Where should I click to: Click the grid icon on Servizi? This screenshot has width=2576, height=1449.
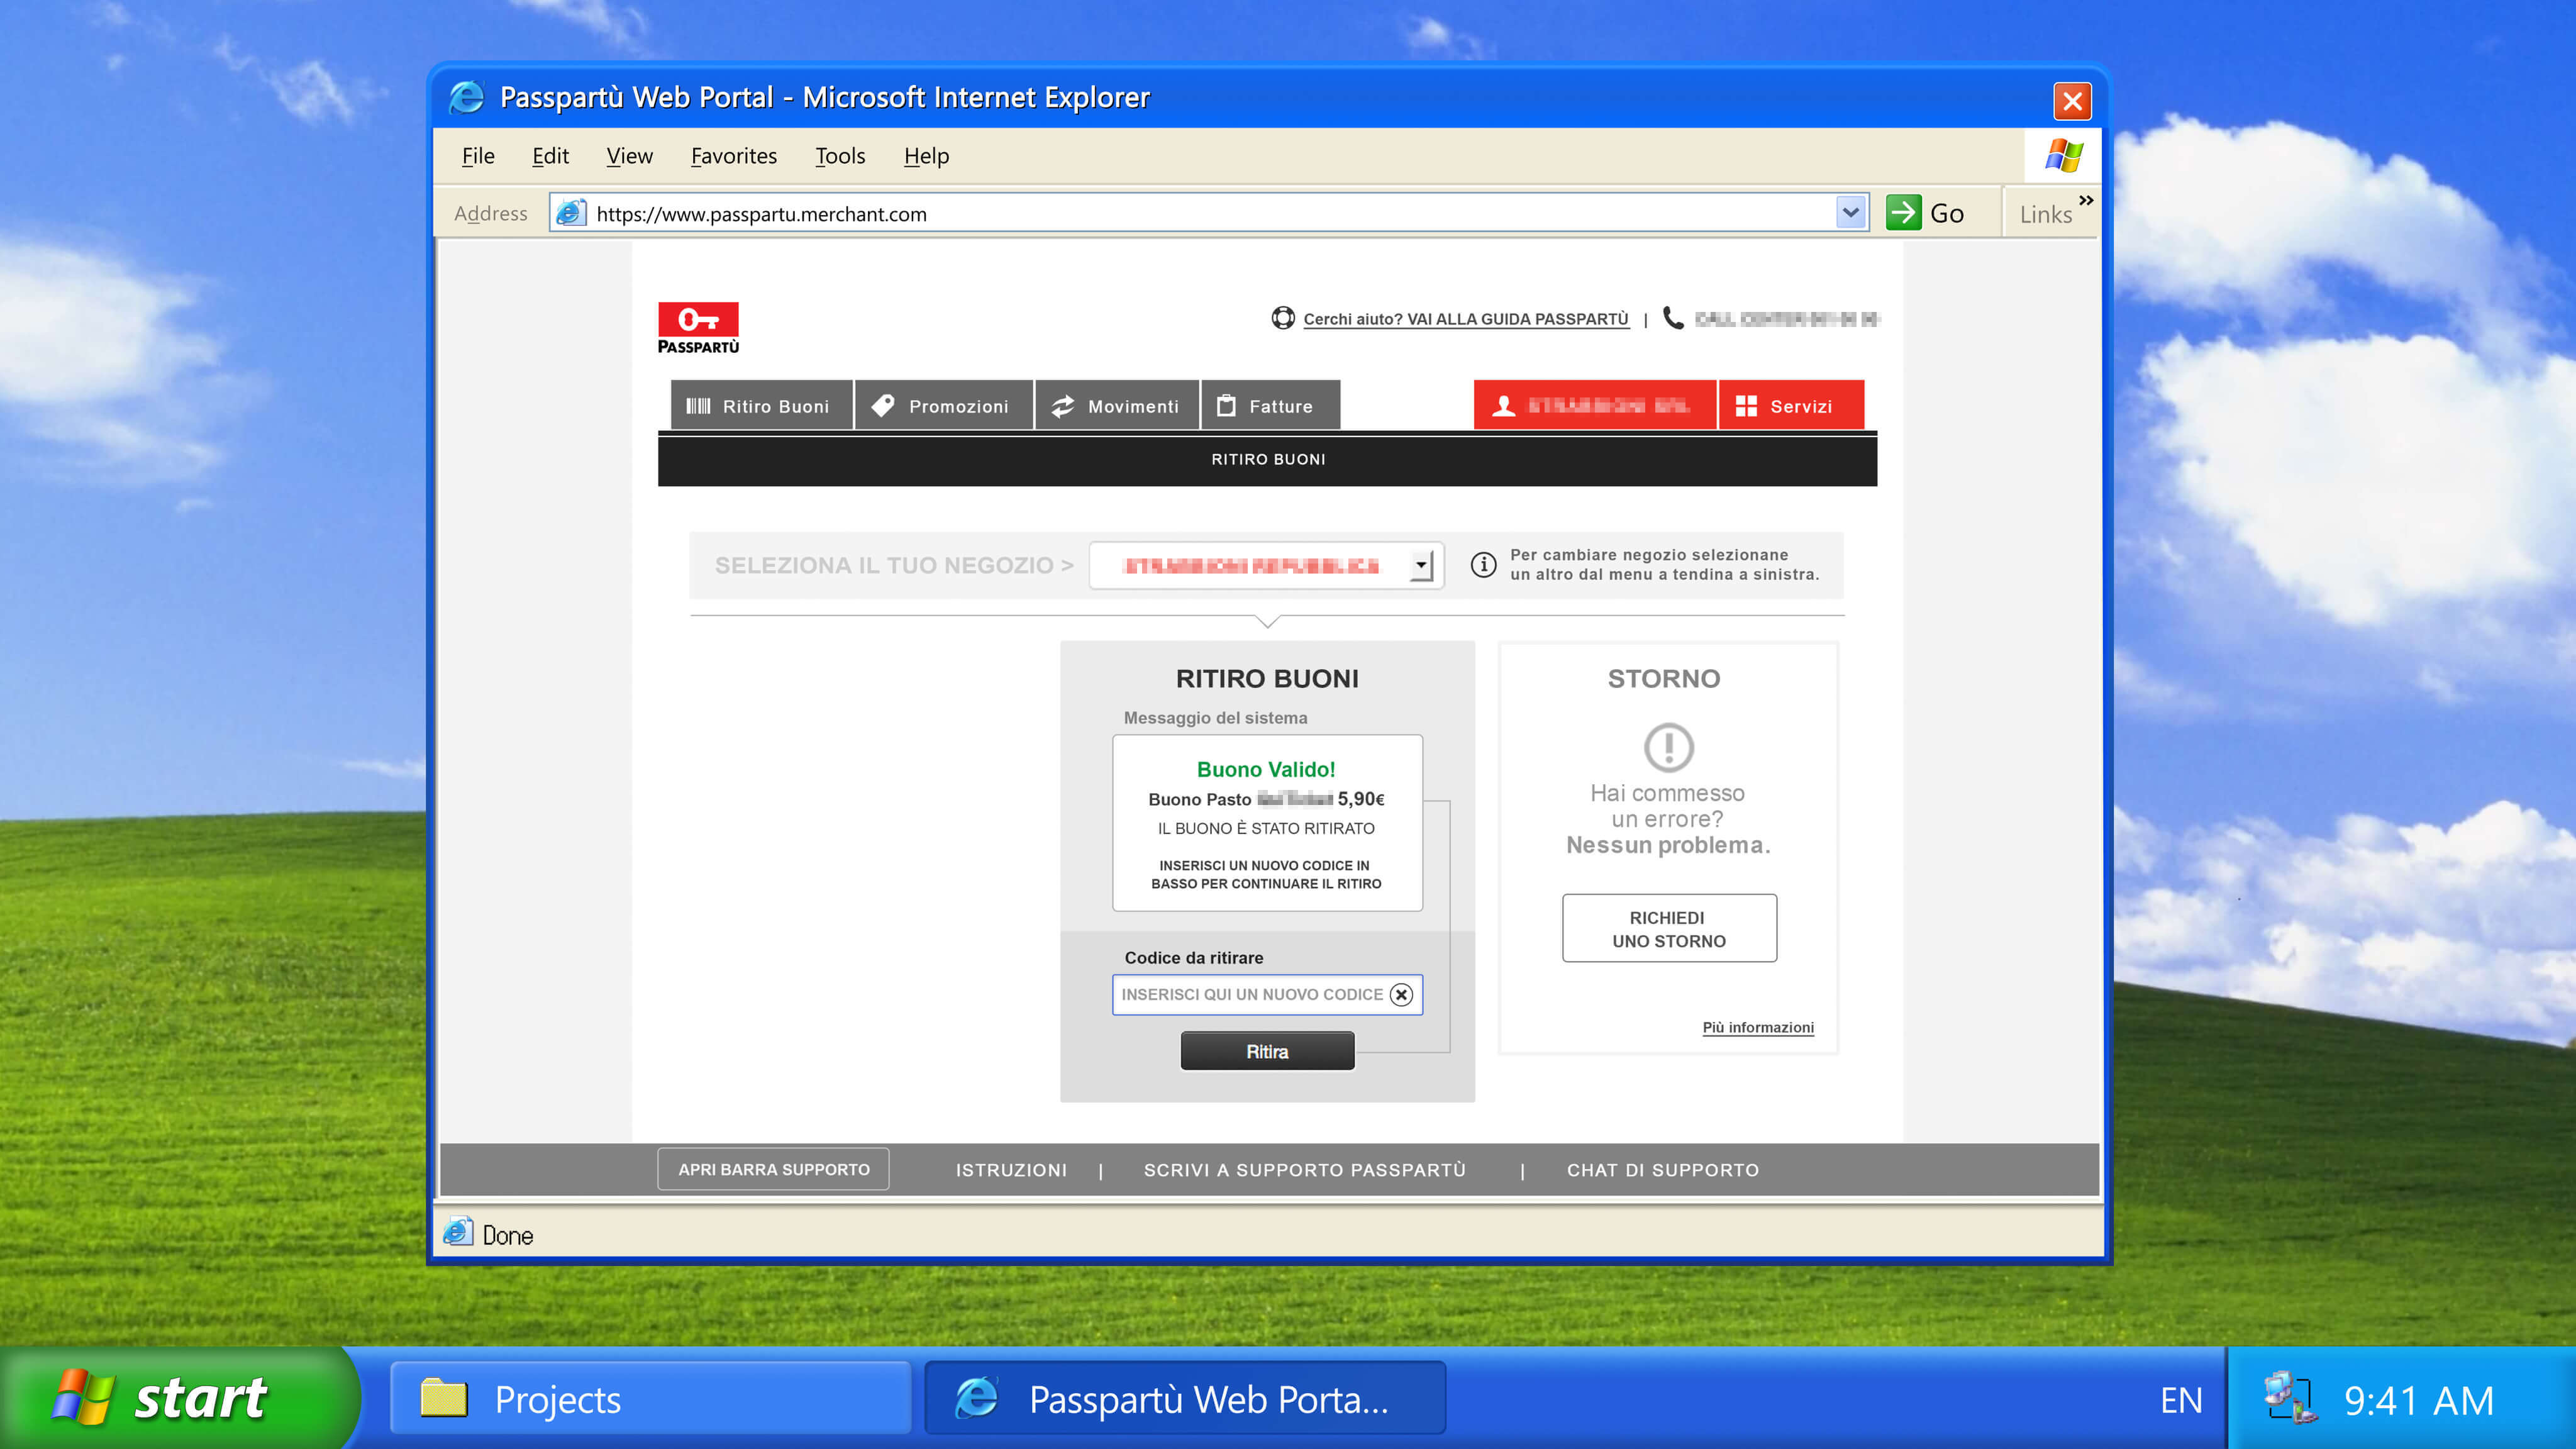pyautogui.click(x=1746, y=406)
